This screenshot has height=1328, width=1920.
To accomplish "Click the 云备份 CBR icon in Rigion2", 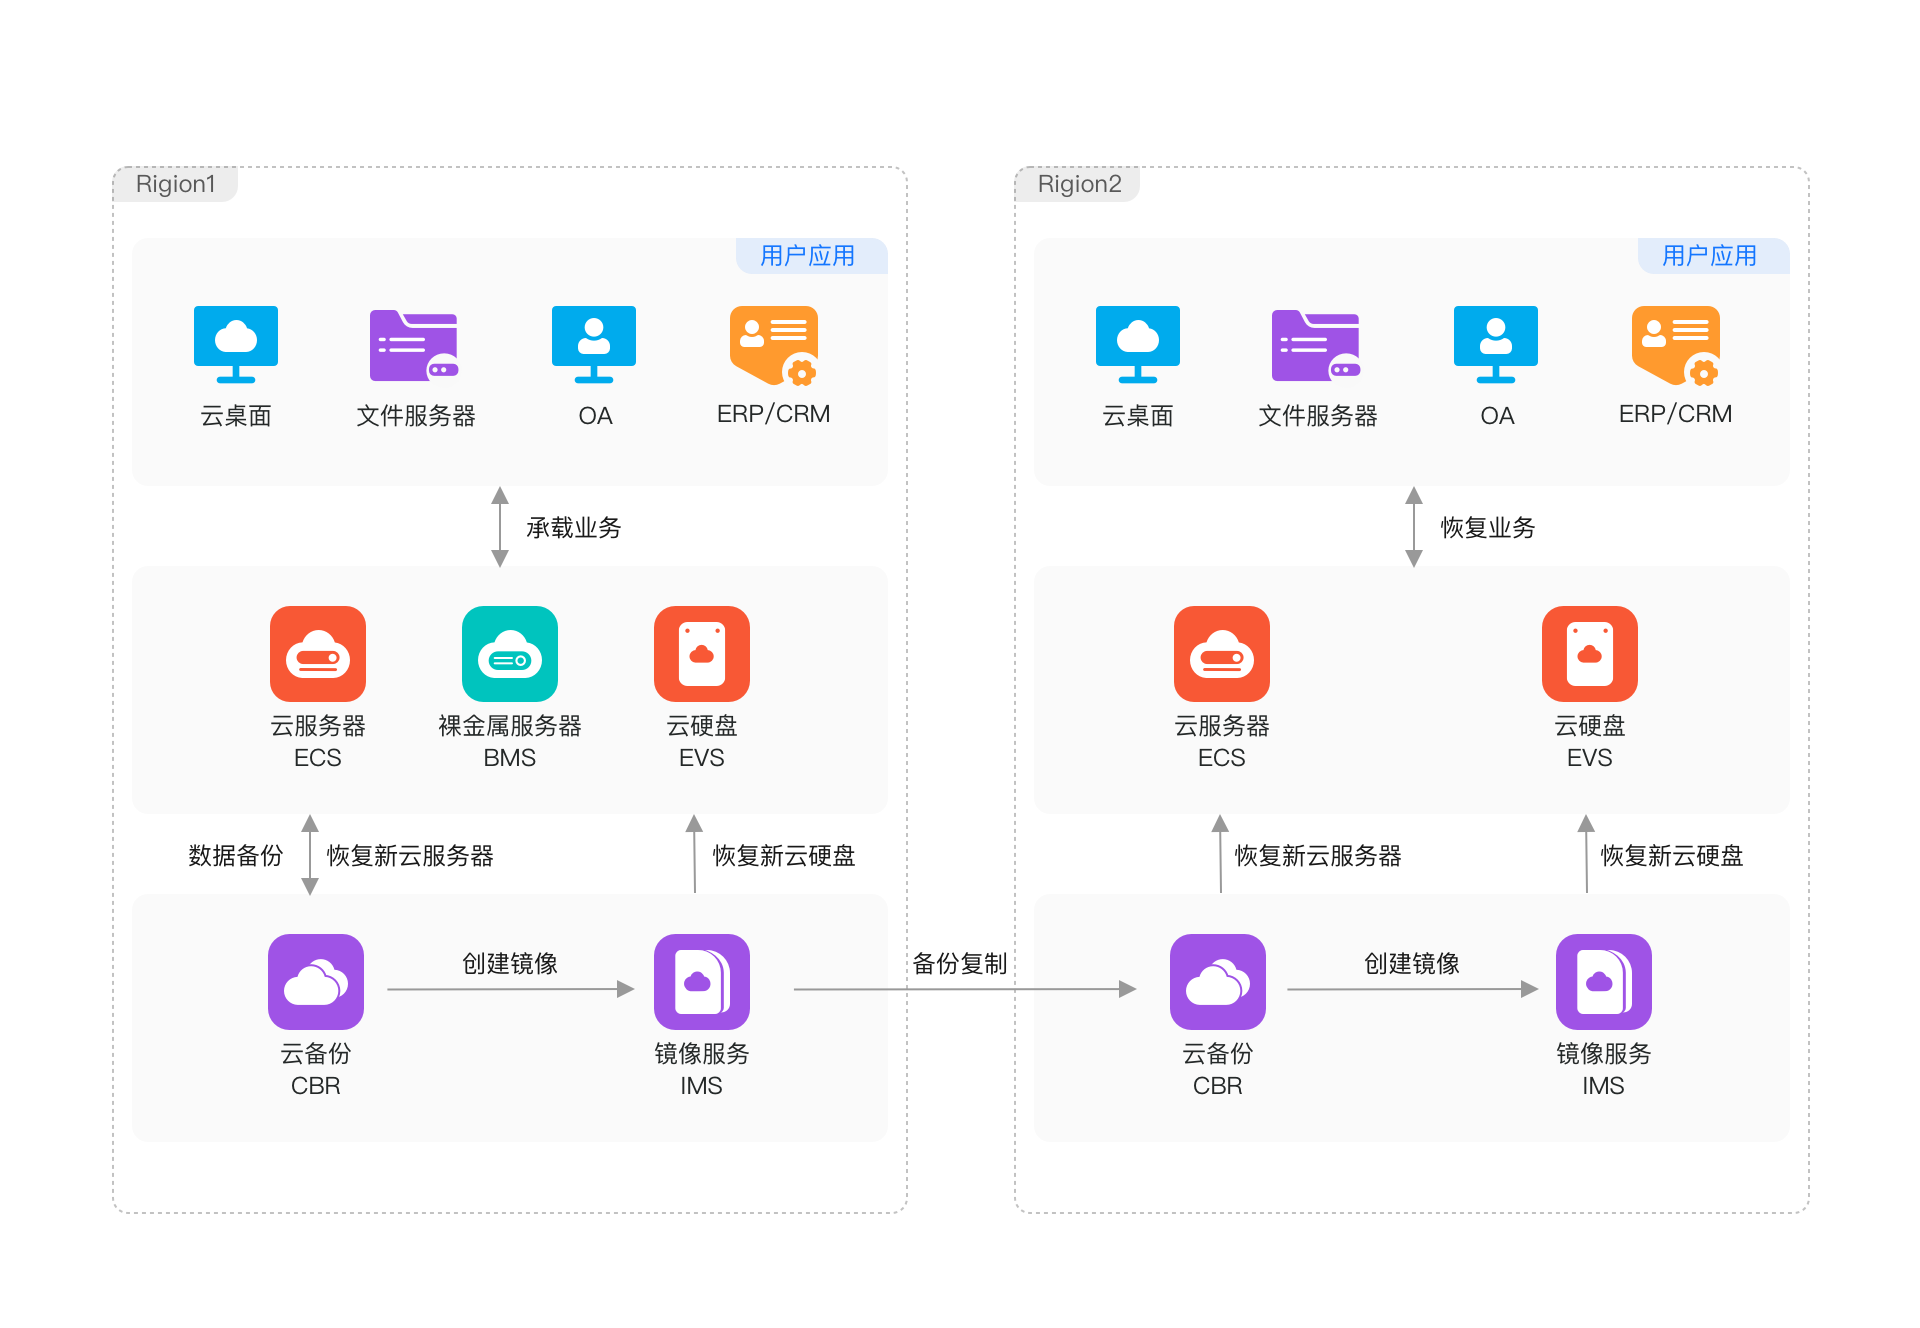I will 1217,982.
